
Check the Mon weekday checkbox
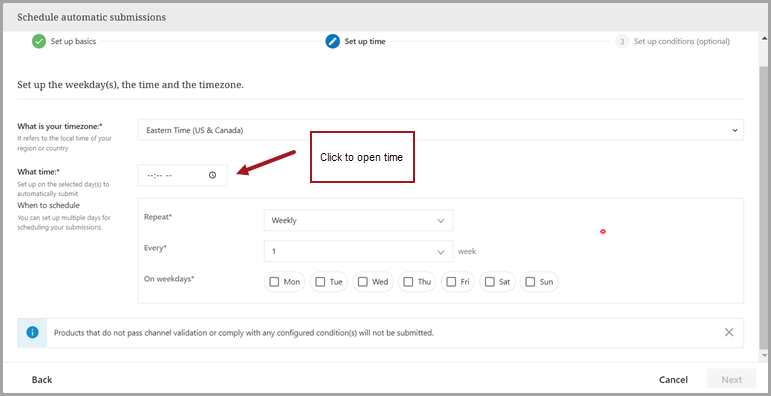coord(274,282)
